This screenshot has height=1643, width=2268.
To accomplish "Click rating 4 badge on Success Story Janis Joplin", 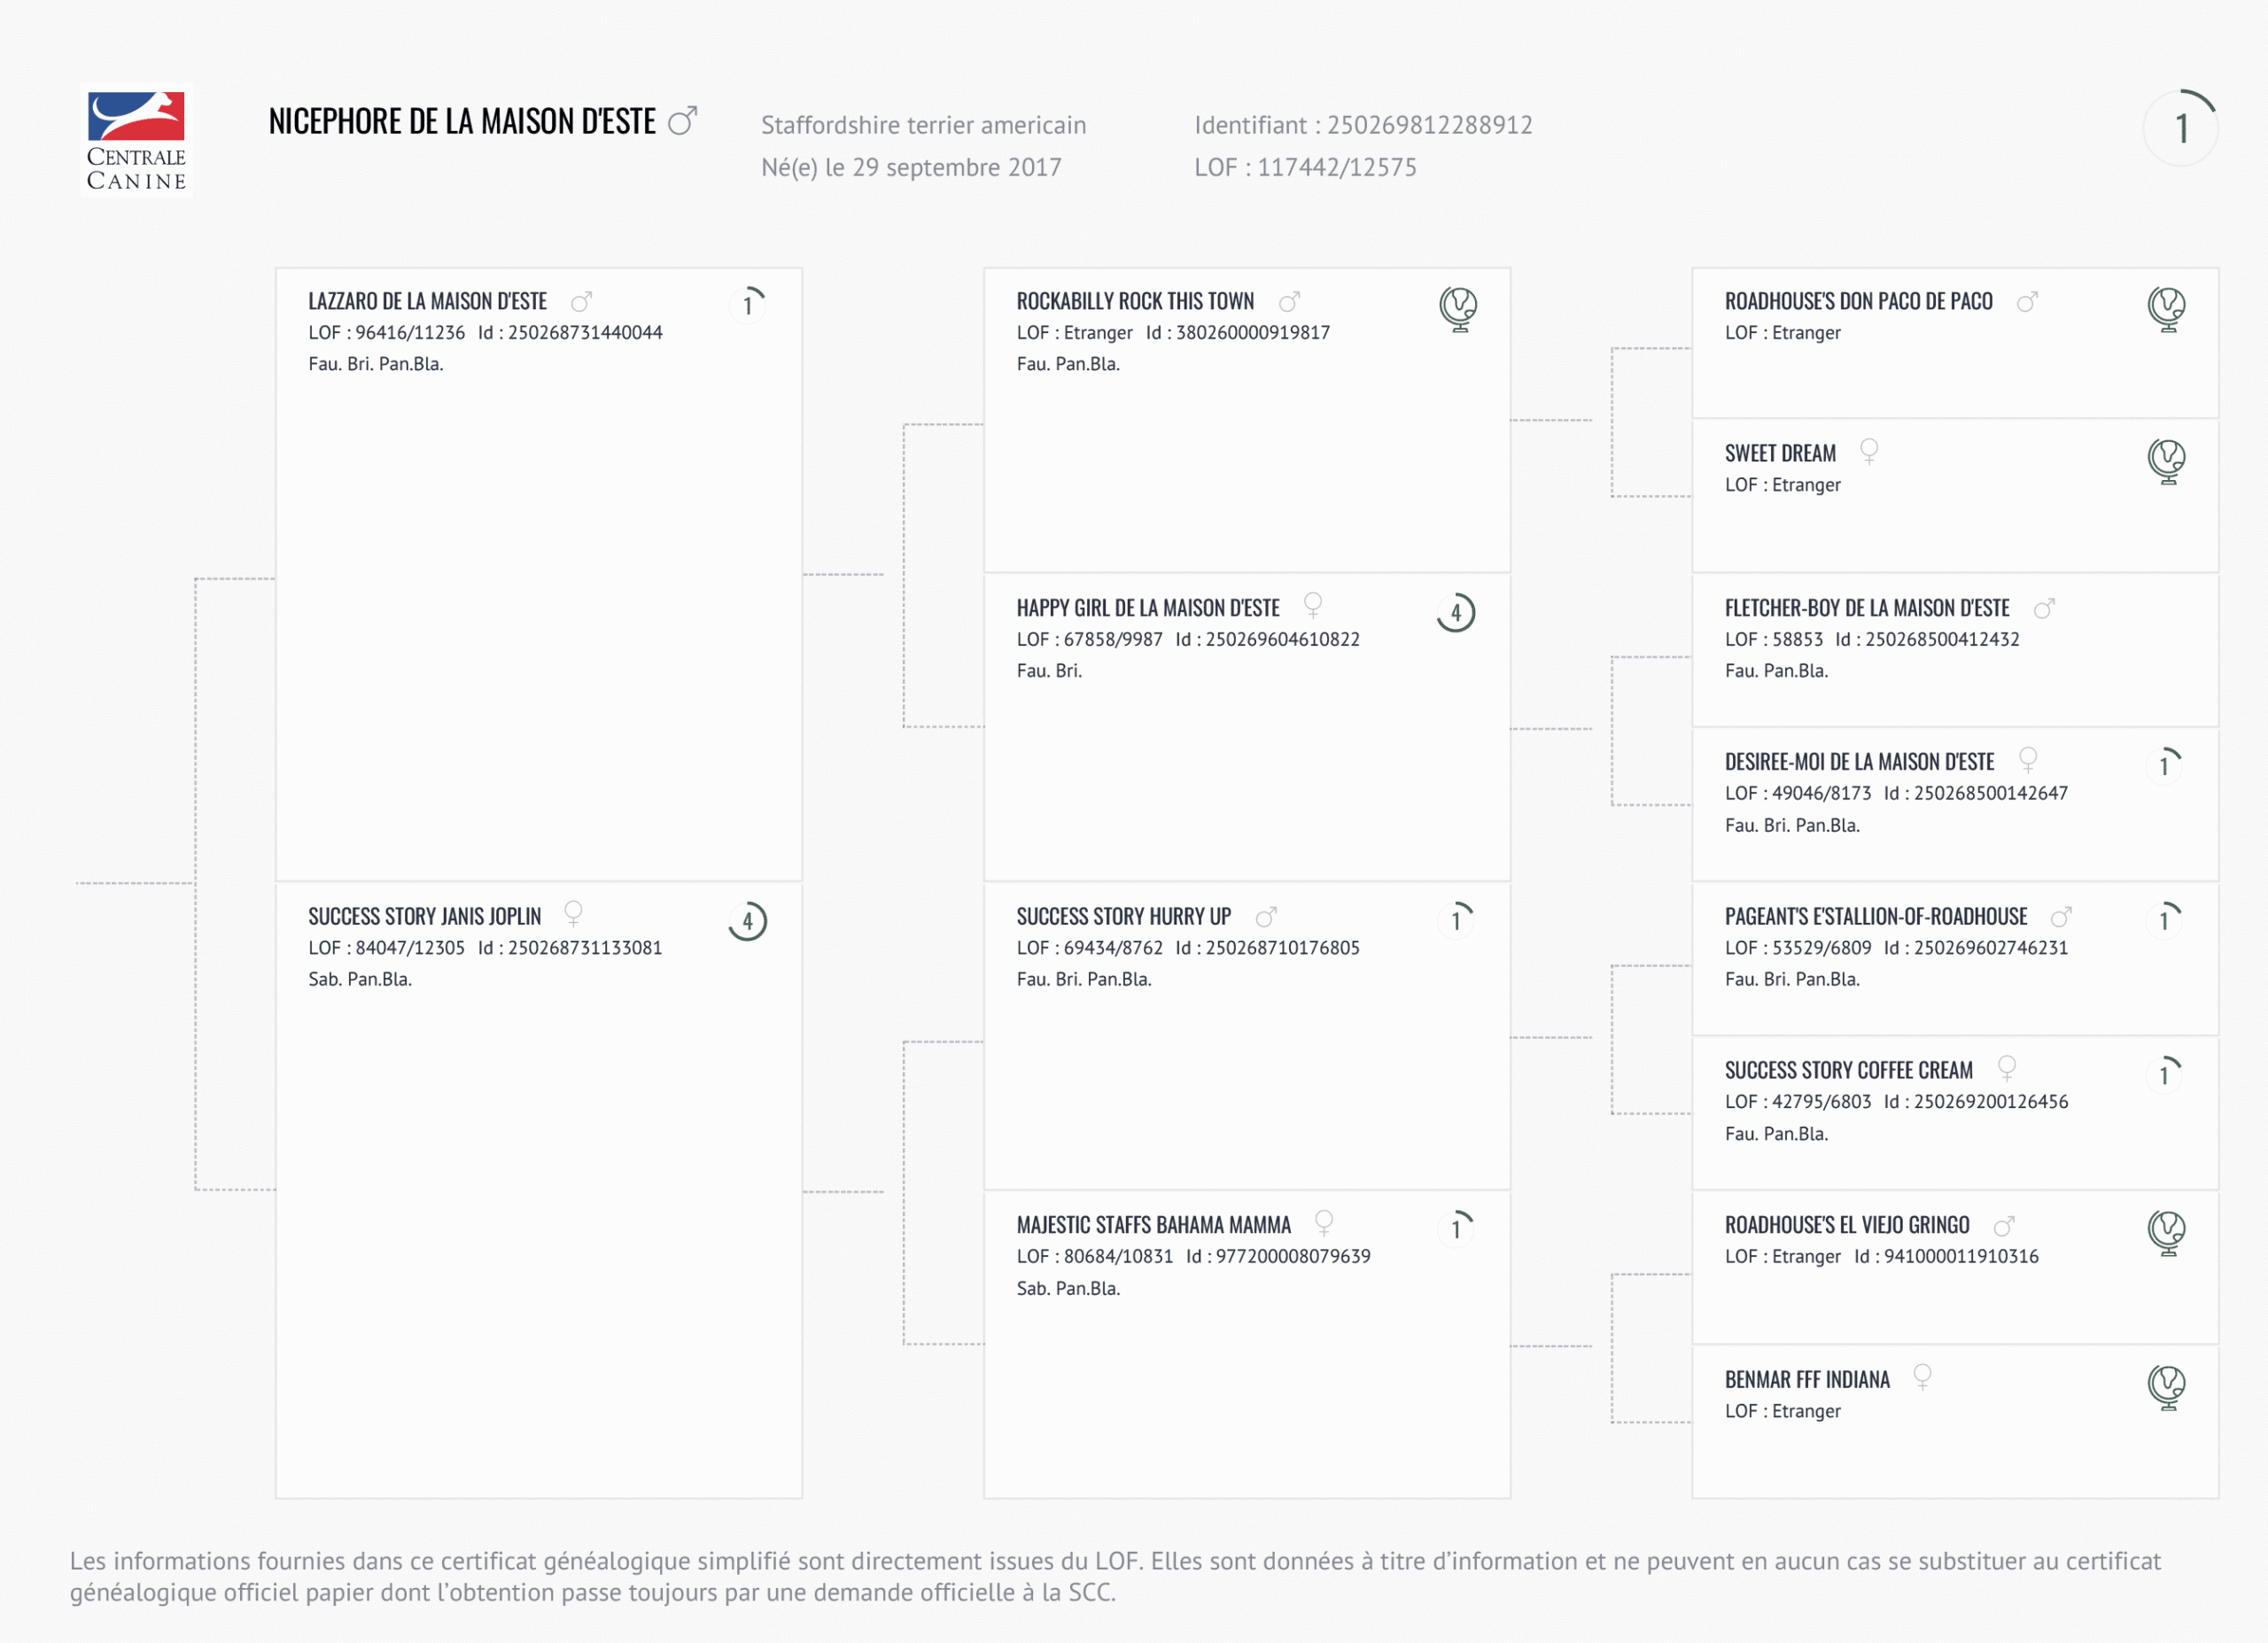I will [748, 921].
